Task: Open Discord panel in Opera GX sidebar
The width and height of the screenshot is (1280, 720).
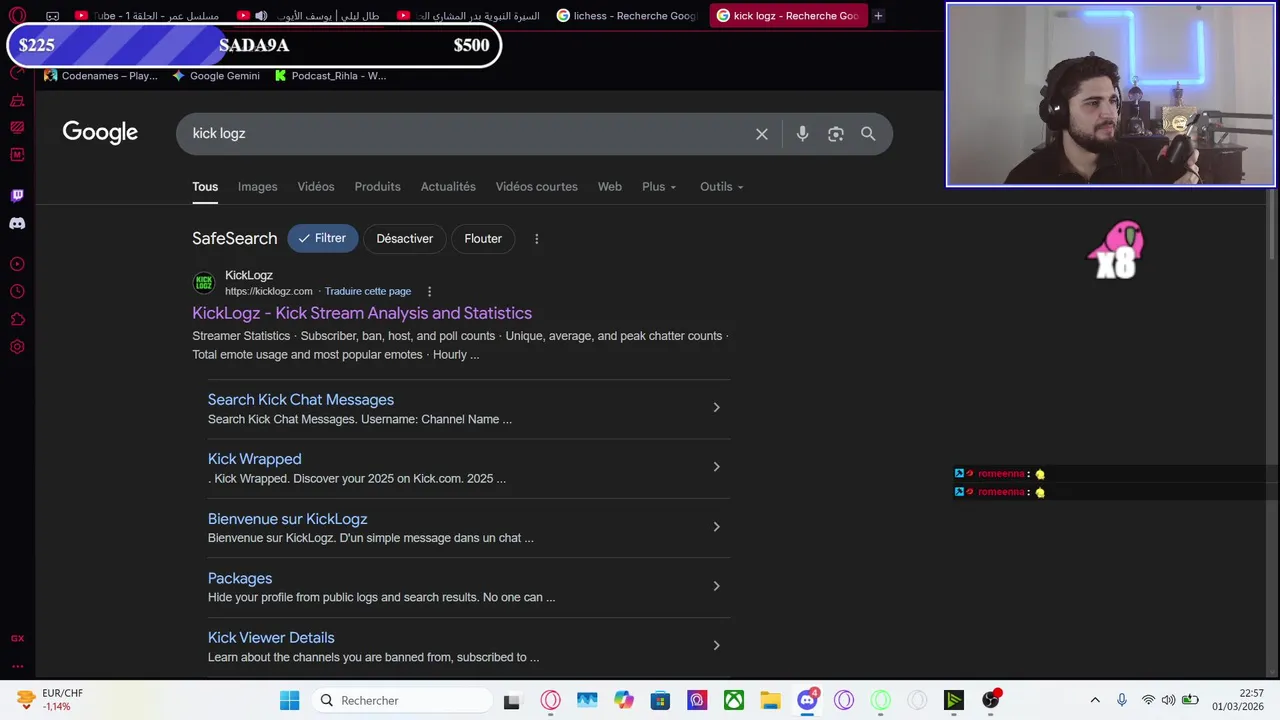Action: (17, 223)
